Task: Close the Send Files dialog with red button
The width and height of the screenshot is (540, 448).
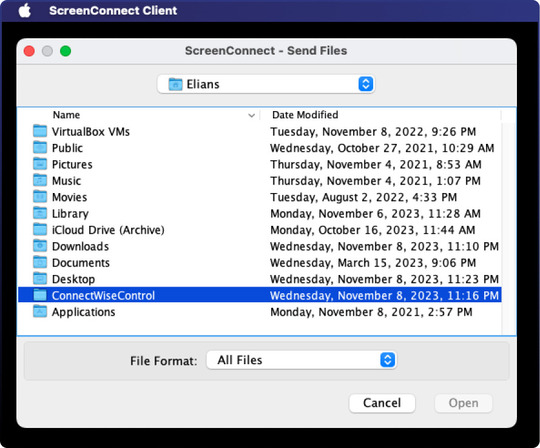Action: pos(29,51)
